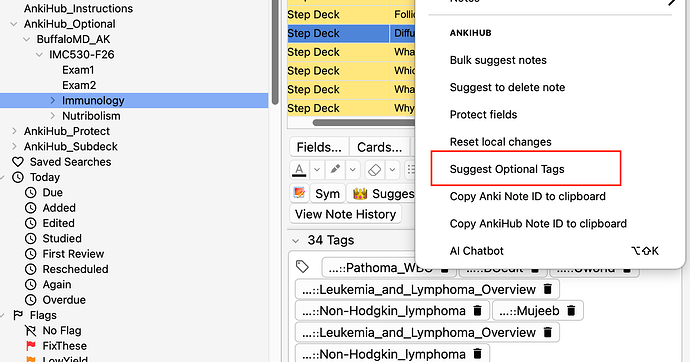
Task: Expand the Immunology deck arrow
Action: 53,101
